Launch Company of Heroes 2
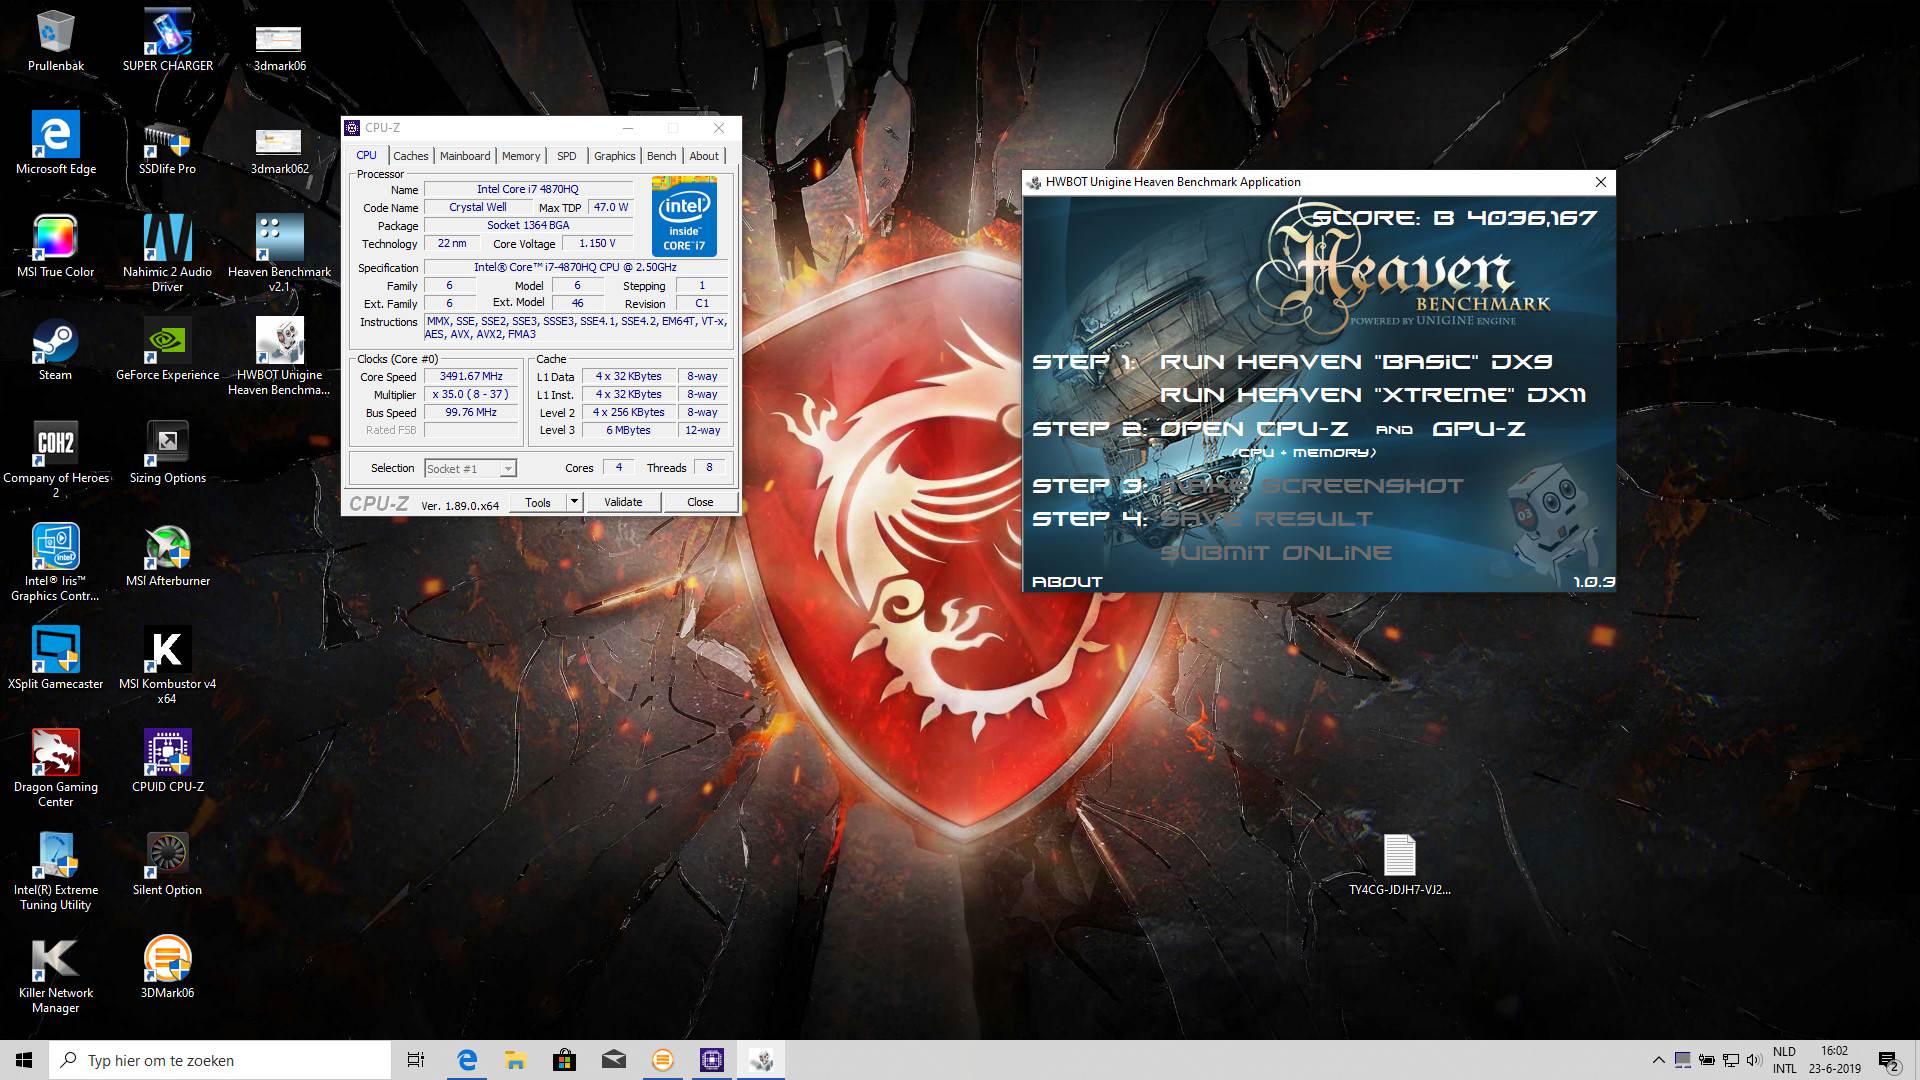 (56, 459)
